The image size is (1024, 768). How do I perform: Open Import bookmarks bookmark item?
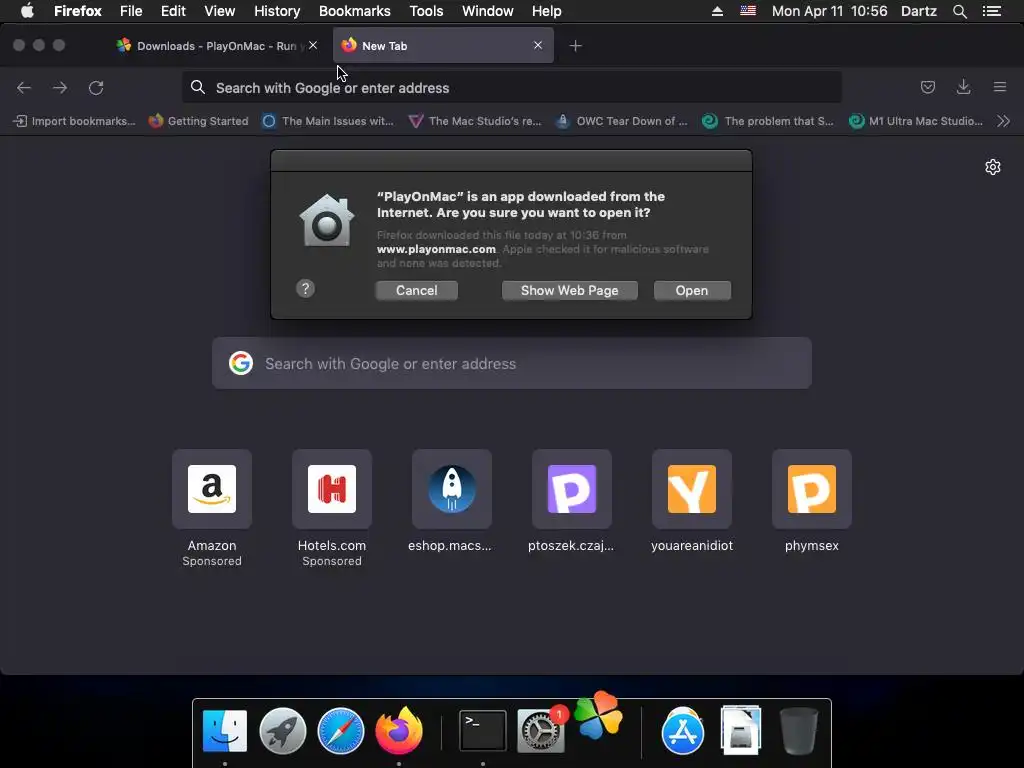click(x=74, y=121)
